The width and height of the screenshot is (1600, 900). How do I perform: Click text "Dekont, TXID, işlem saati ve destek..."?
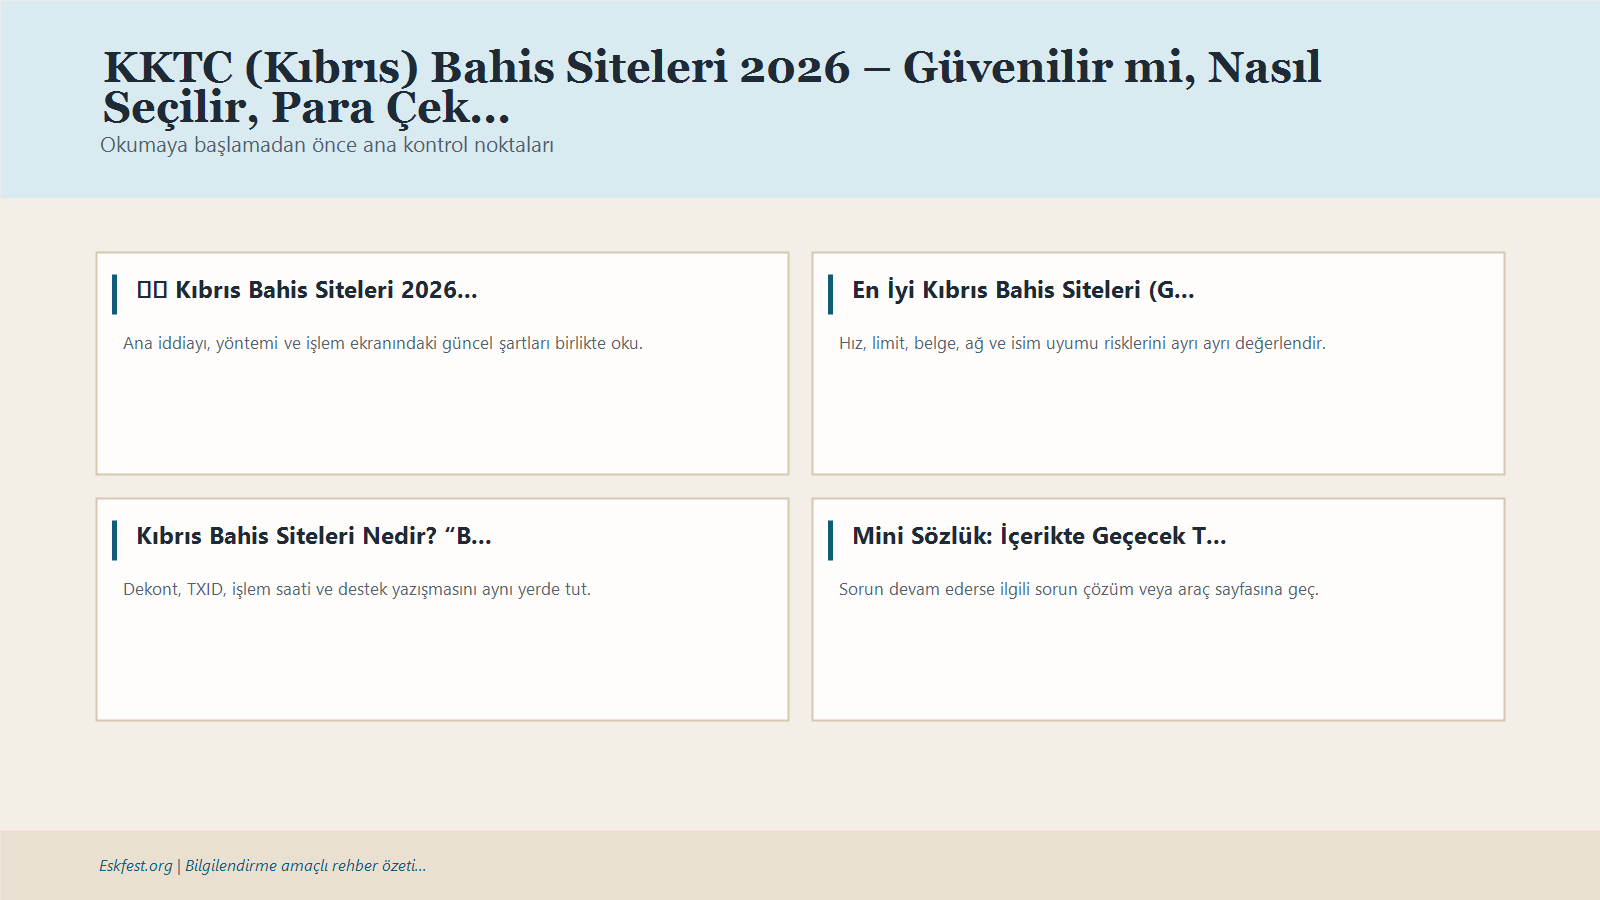point(357,589)
